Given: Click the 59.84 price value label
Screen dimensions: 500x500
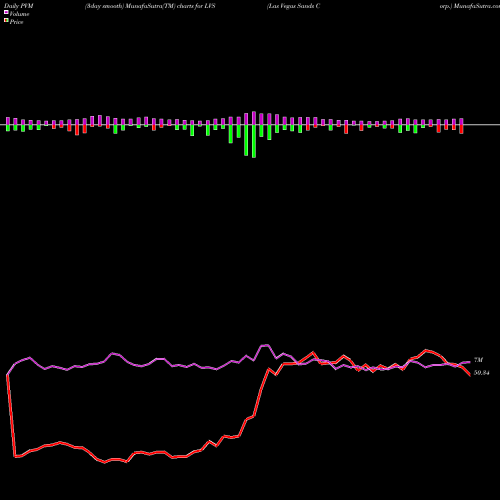Looking at the screenshot, I should tap(482, 373).
